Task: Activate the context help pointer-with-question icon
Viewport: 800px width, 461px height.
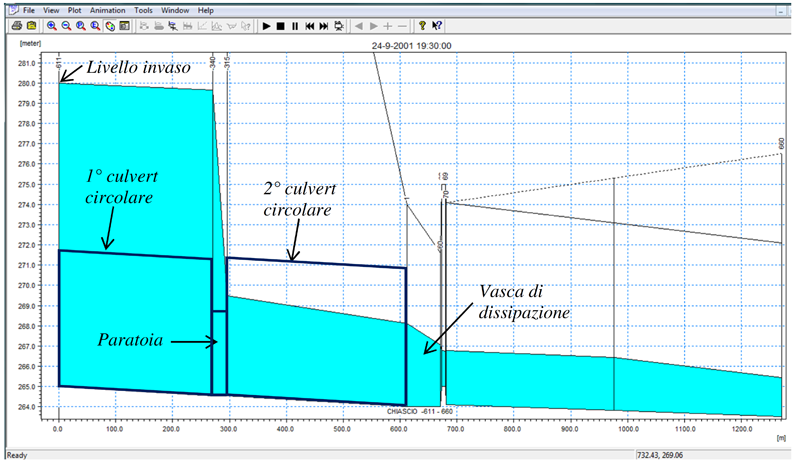Action: click(x=437, y=25)
